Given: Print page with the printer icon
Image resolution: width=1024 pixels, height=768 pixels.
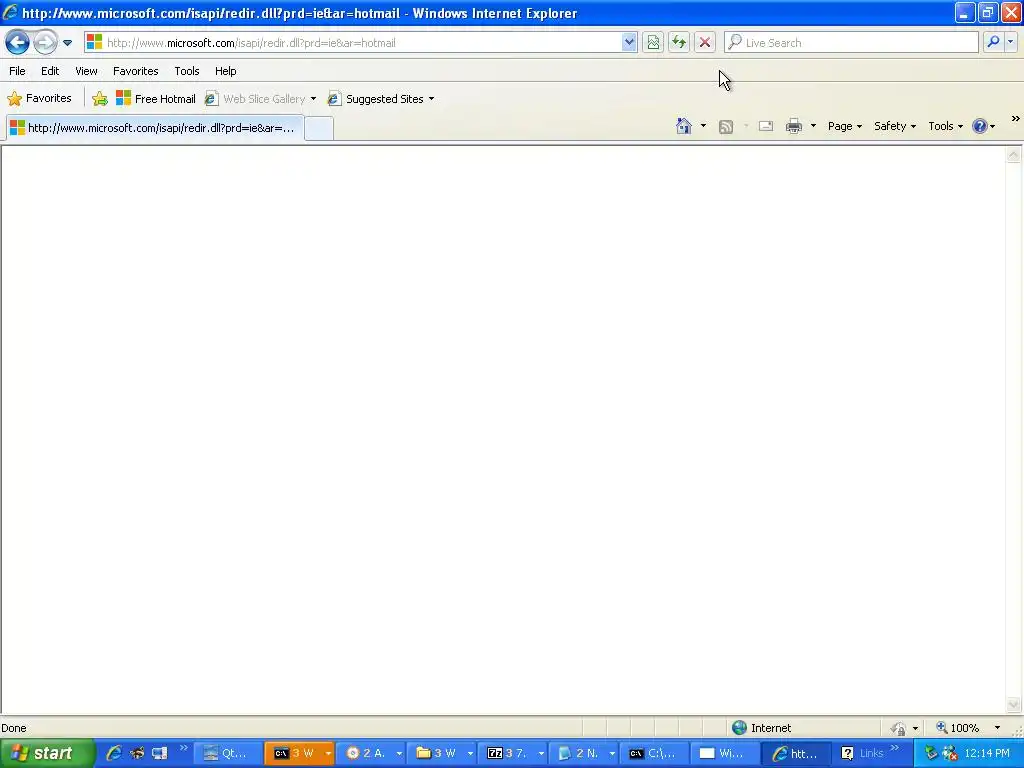Looking at the screenshot, I should coord(793,126).
